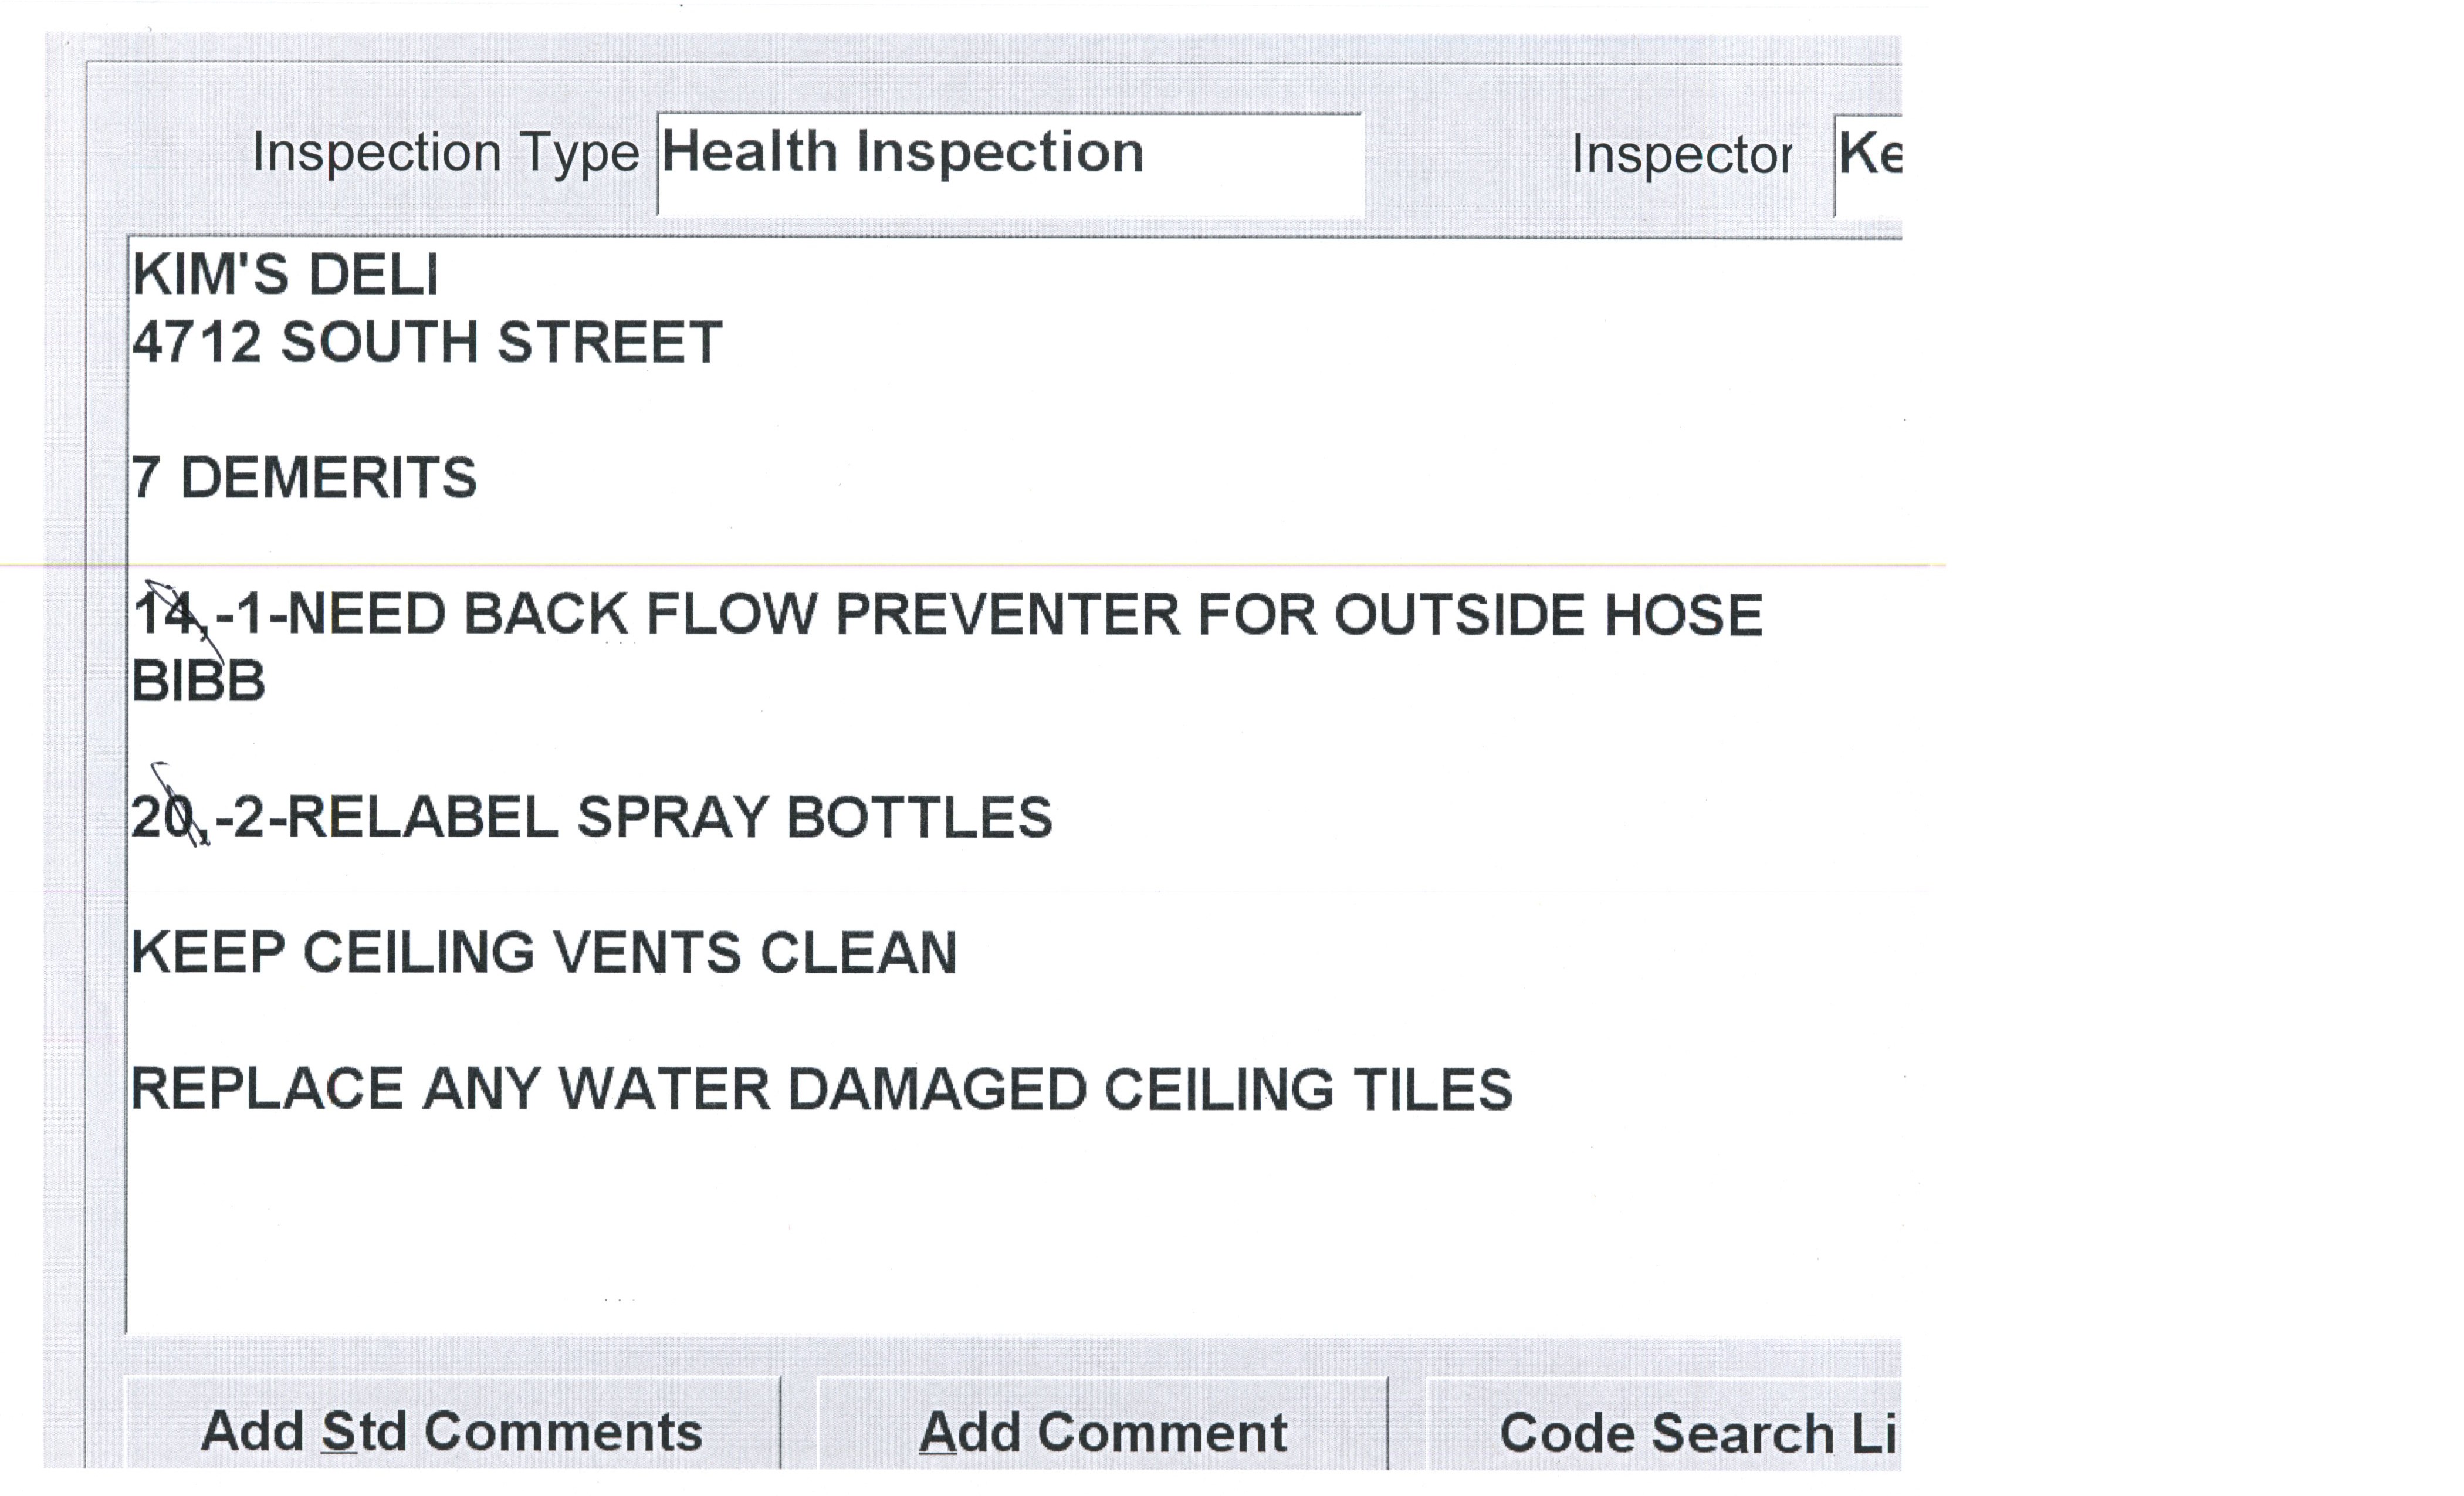
Task: Click the crossed-out number 20
Action: coord(165,818)
